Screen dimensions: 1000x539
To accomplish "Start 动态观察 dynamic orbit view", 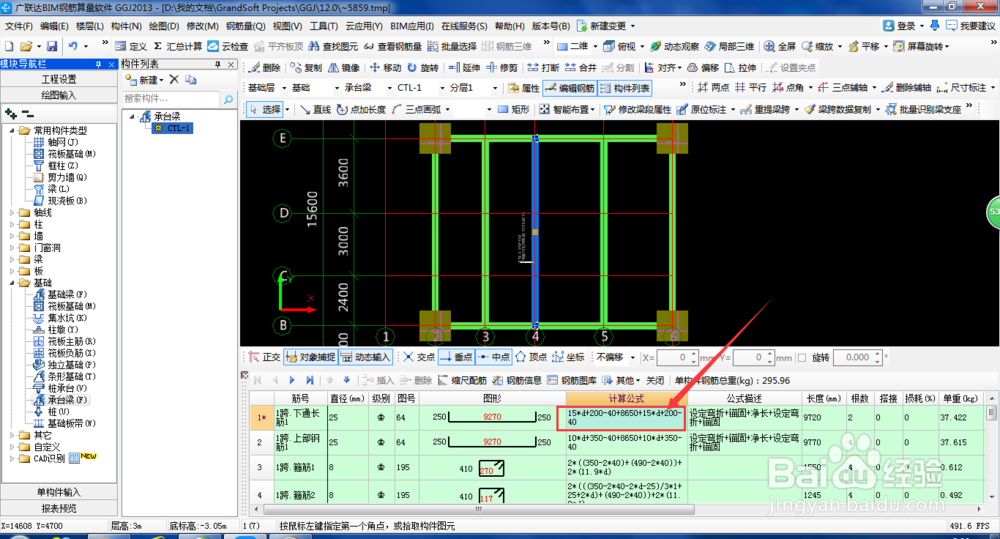I will [674, 47].
